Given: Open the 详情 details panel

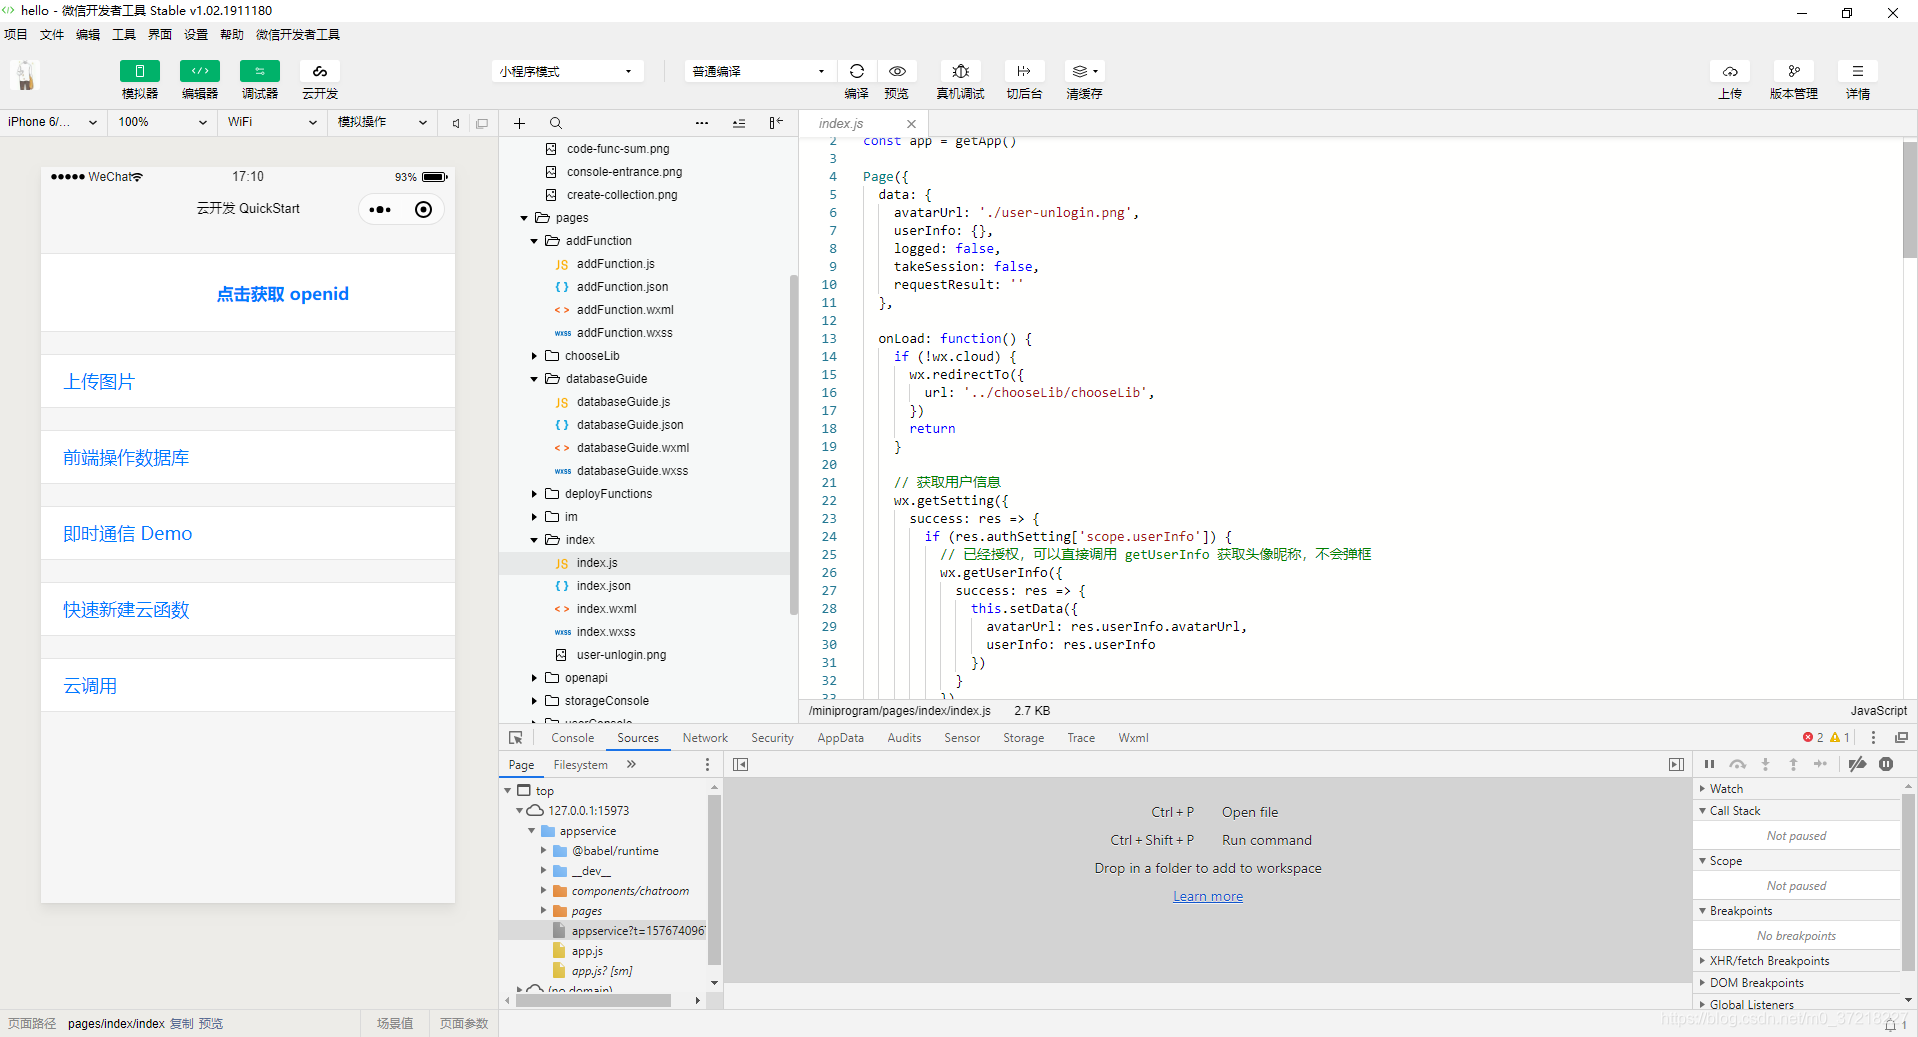Looking at the screenshot, I should [x=1858, y=71].
